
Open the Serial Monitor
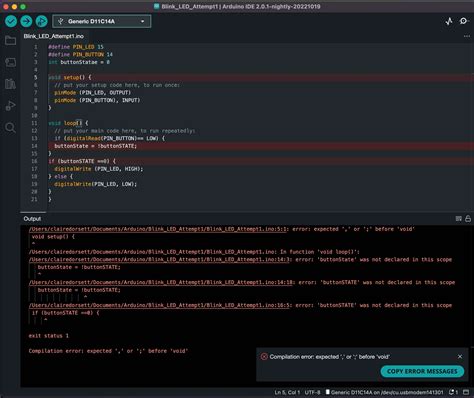click(464, 21)
